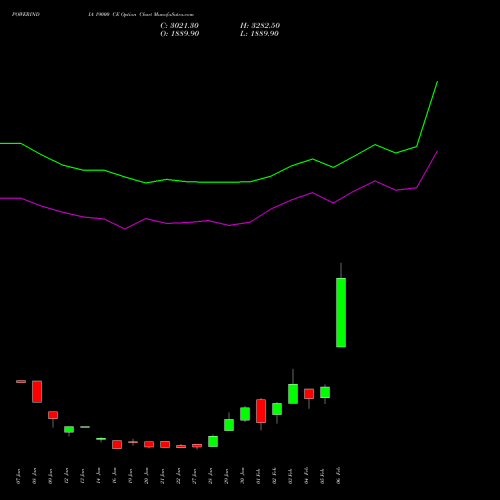The width and height of the screenshot is (500, 500).
Task: Select the red candlestick for 04 Feb
Action: coord(309,394)
